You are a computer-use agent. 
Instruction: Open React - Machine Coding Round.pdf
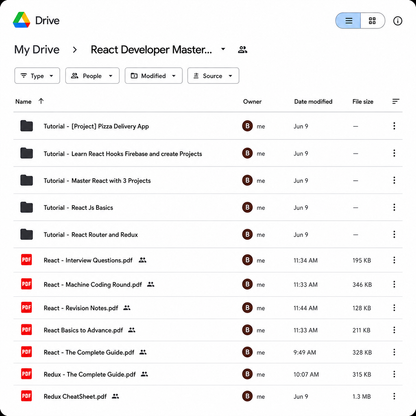[x=93, y=285]
